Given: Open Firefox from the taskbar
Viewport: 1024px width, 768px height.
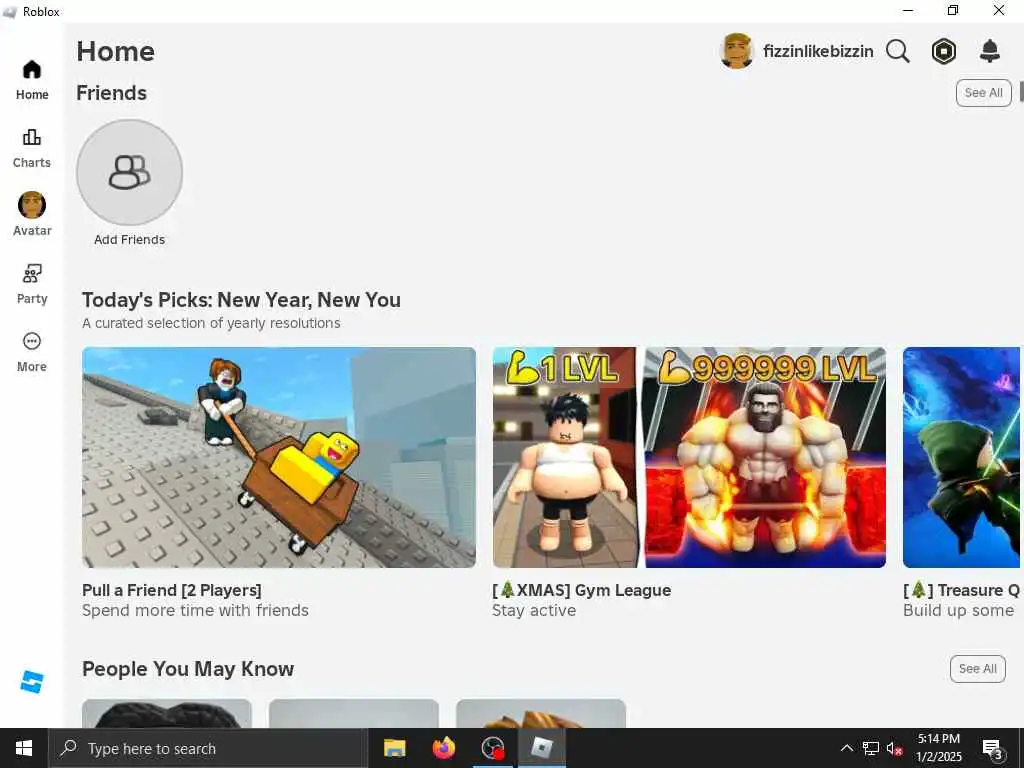Looking at the screenshot, I should [444, 748].
